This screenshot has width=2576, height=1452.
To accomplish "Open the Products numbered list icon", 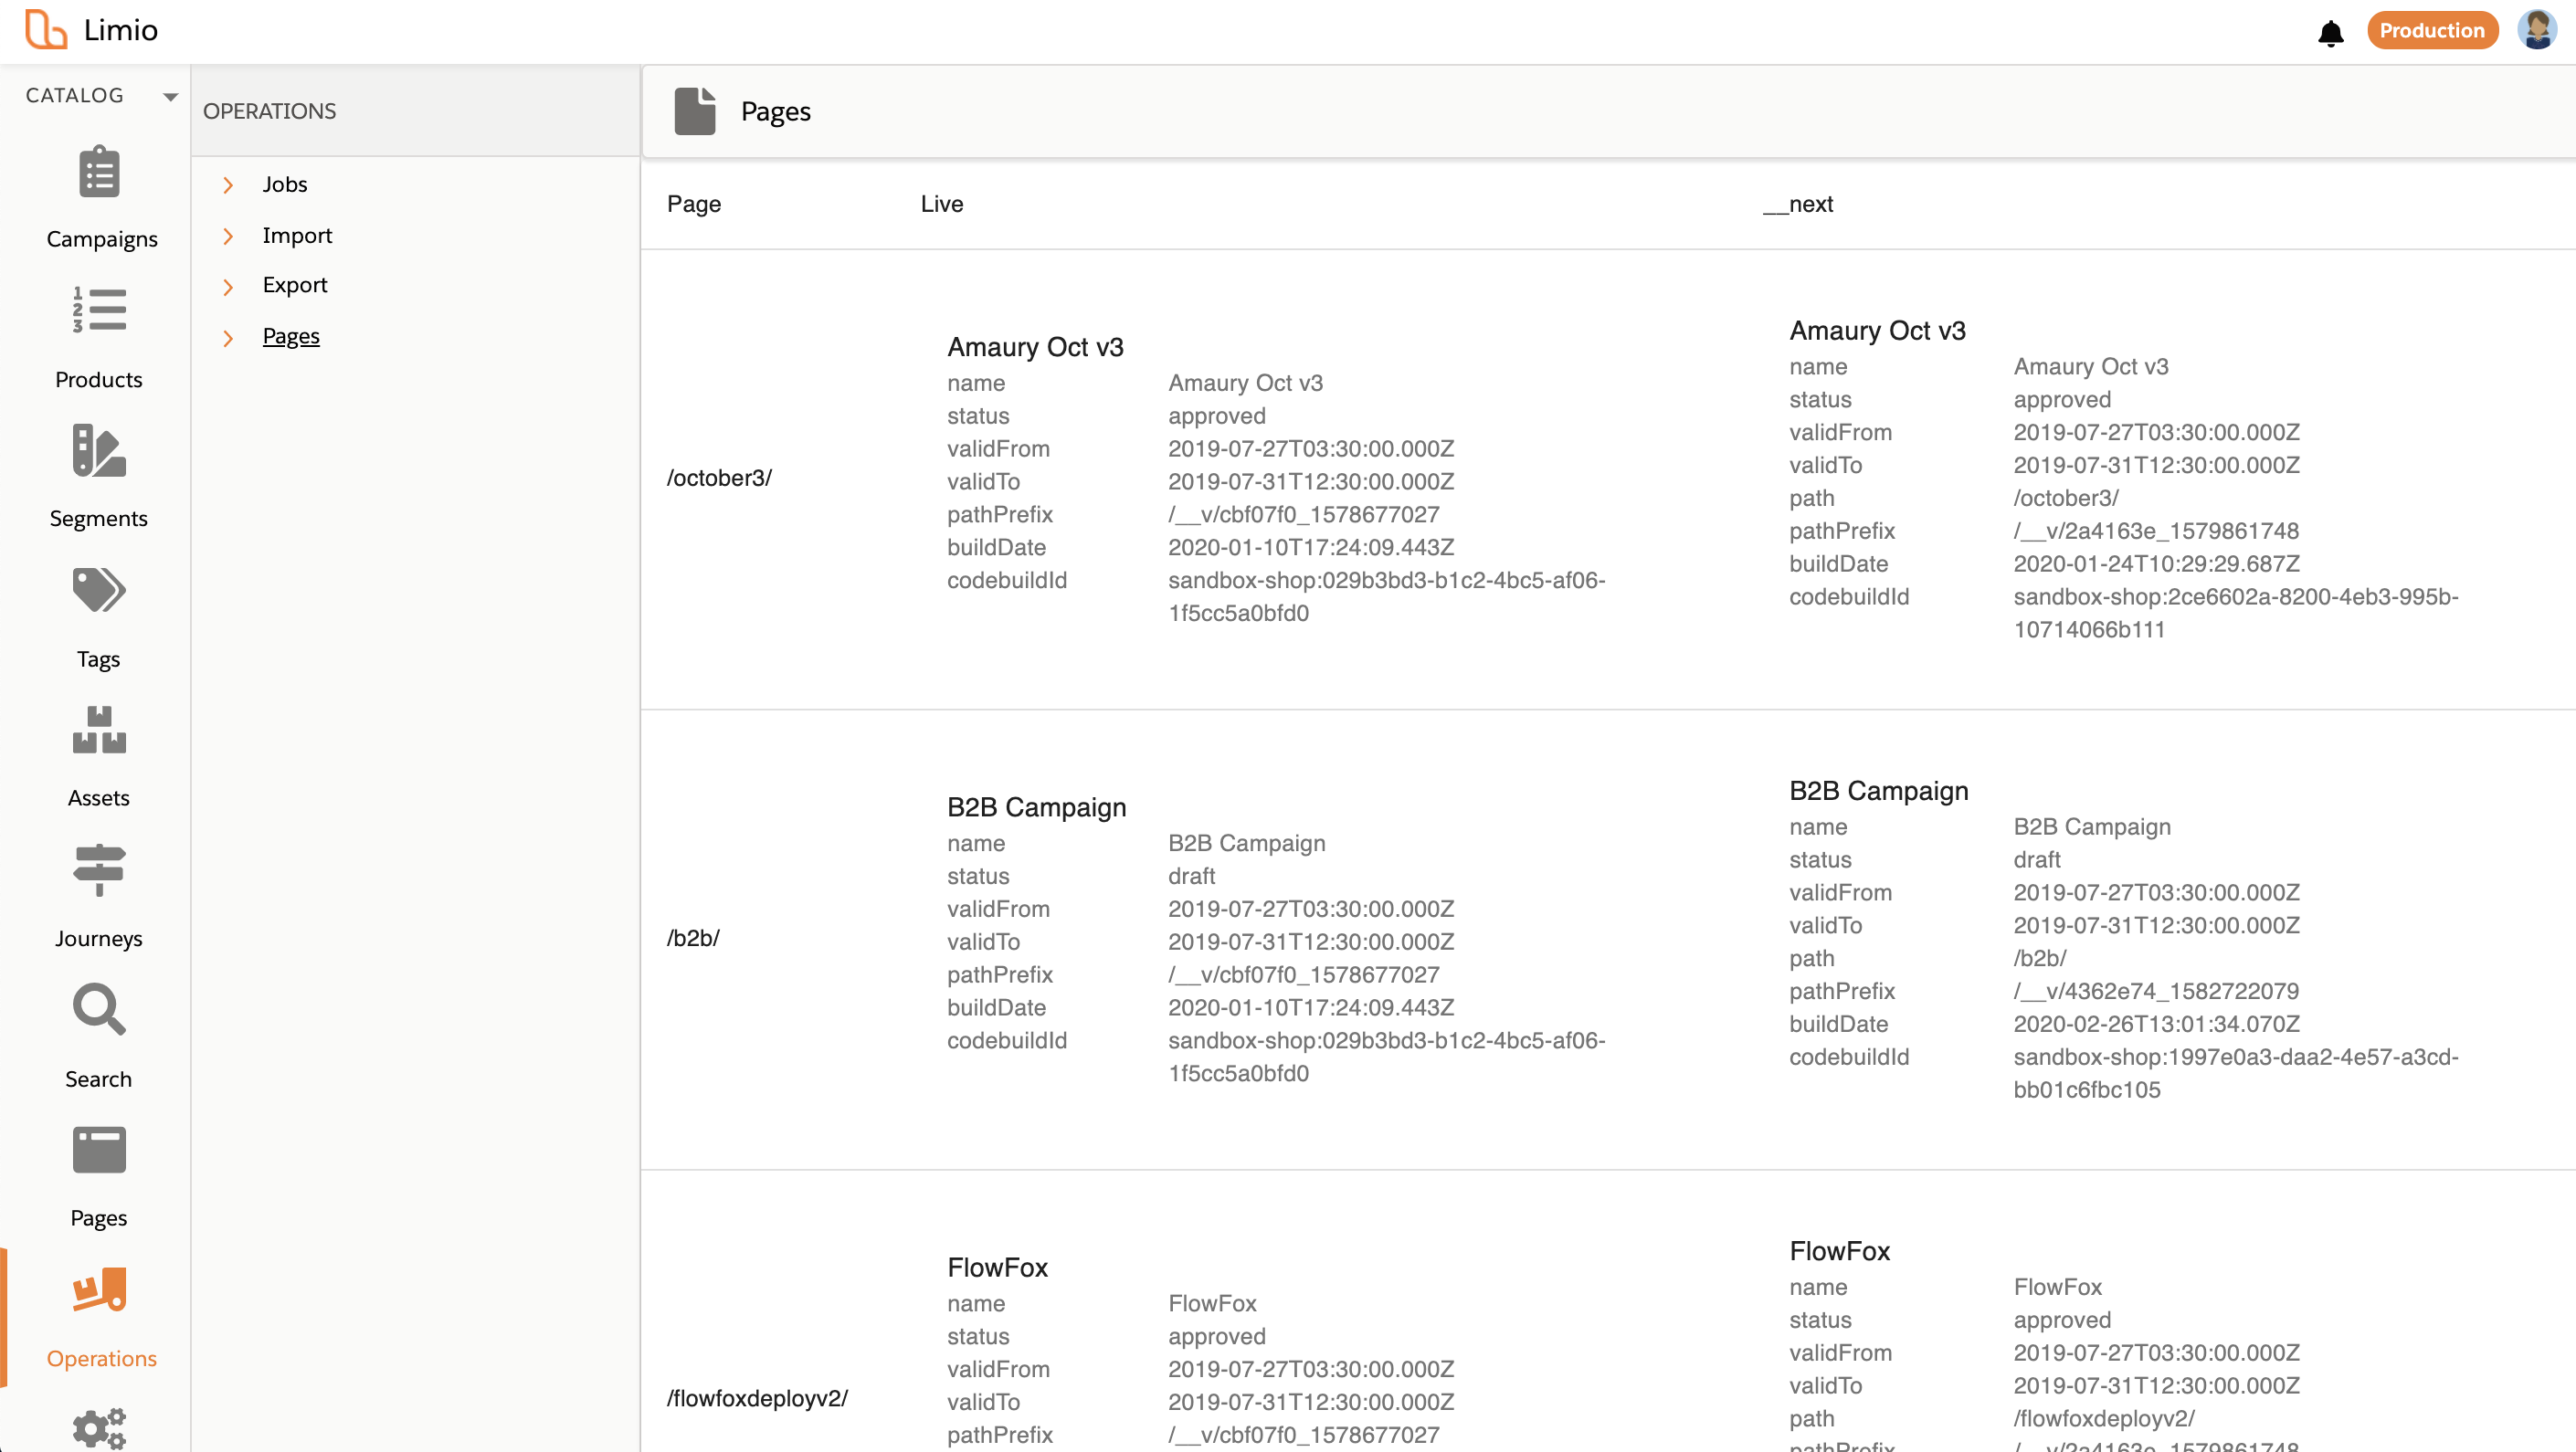I will 99,311.
